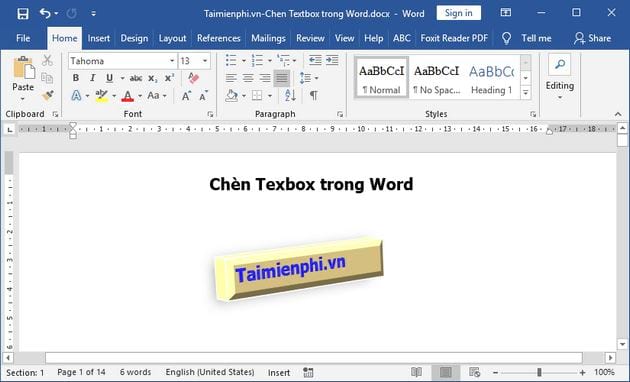630x382 pixels.
Task: Apply numbered list
Action: pos(257,61)
